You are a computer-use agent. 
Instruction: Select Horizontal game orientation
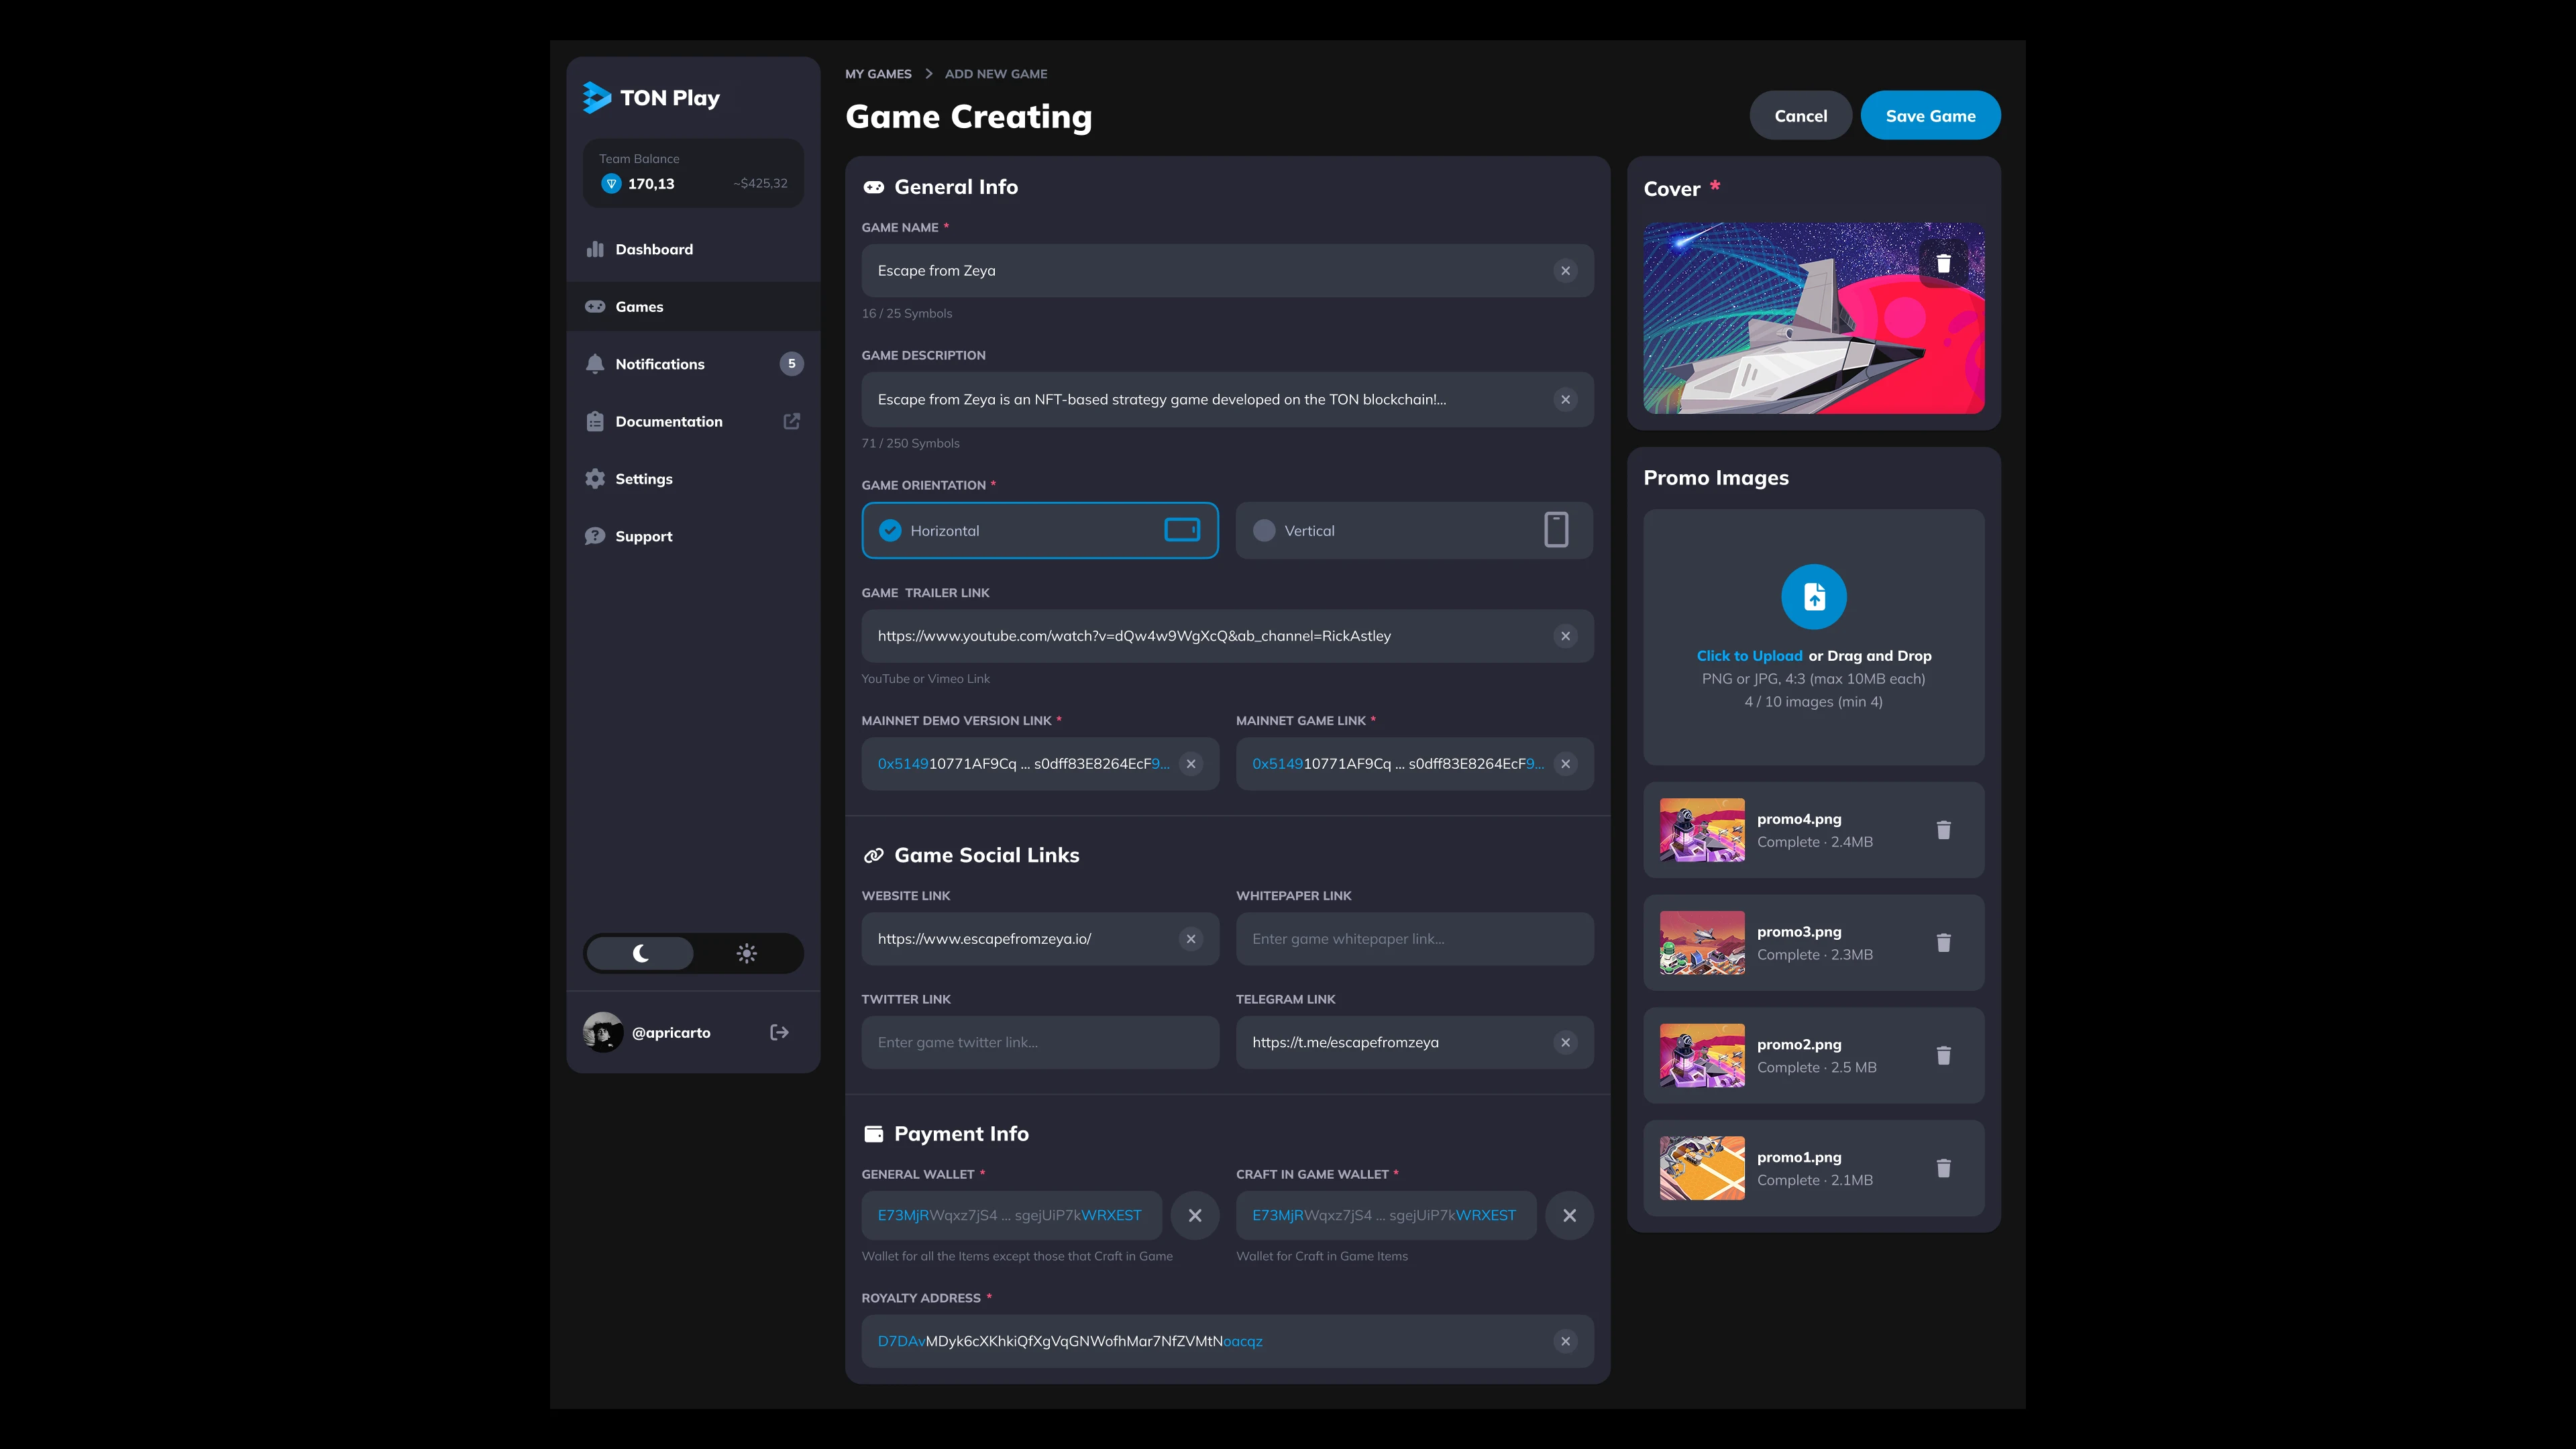(x=1040, y=530)
